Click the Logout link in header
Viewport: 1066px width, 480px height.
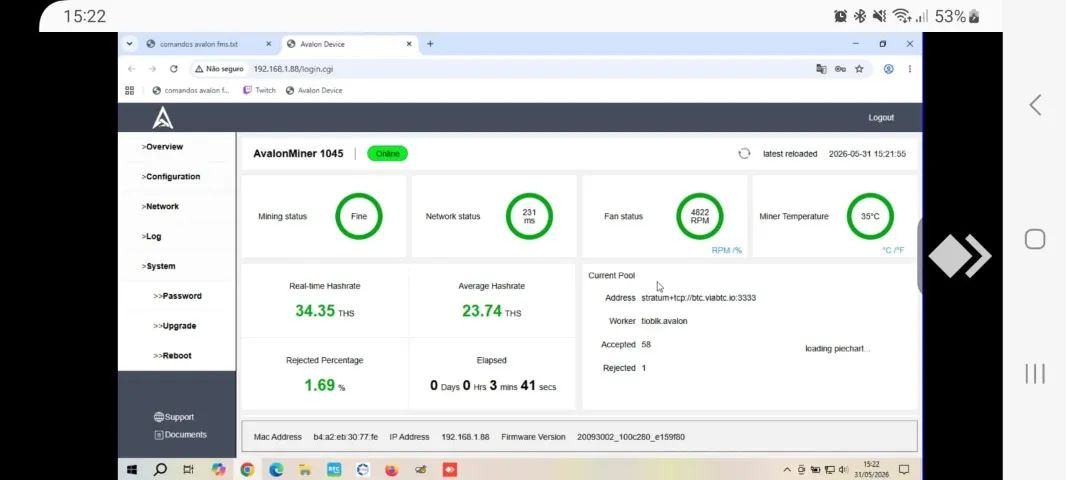881,118
